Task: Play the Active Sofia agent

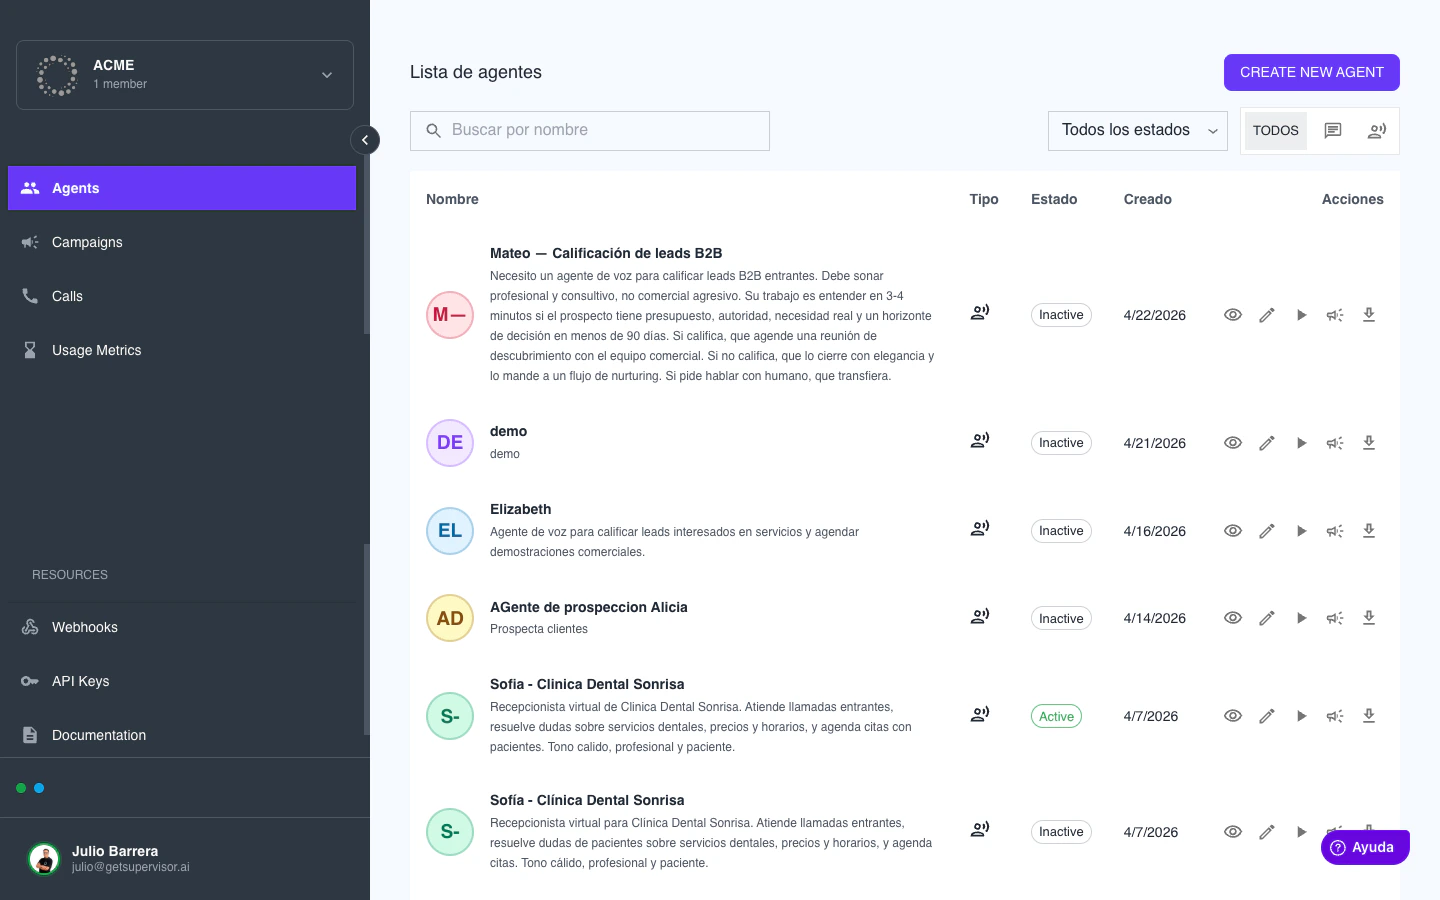Action: [1301, 716]
